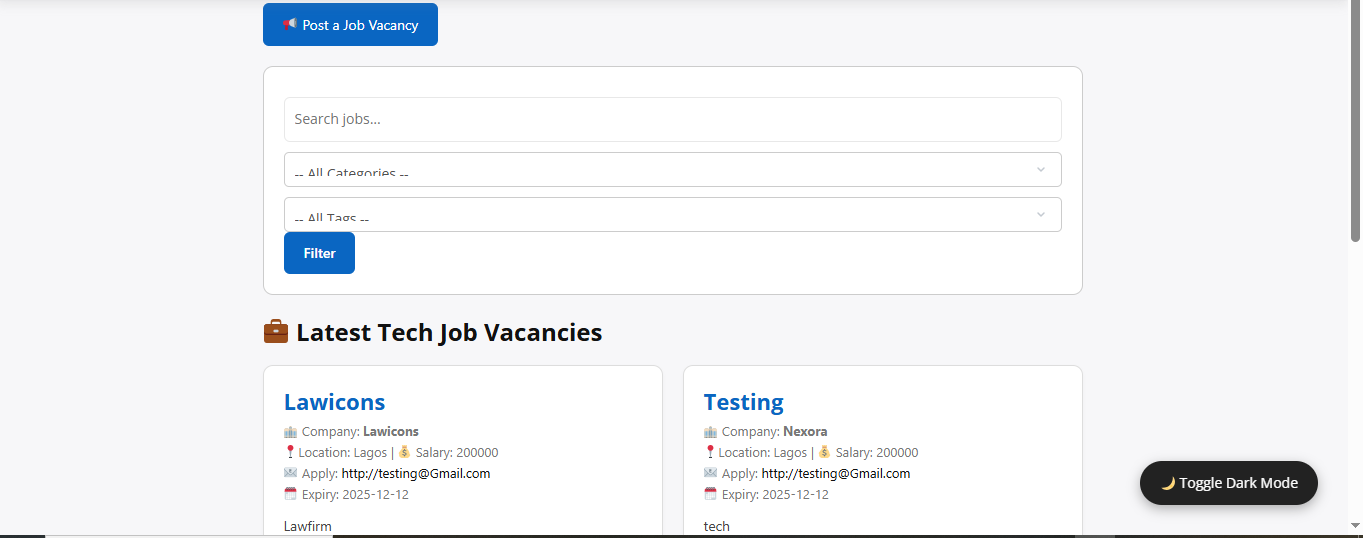This screenshot has width=1363, height=538.
Task: Click the chevron arrow of Categories select
Action: (x=1040, y=170)
